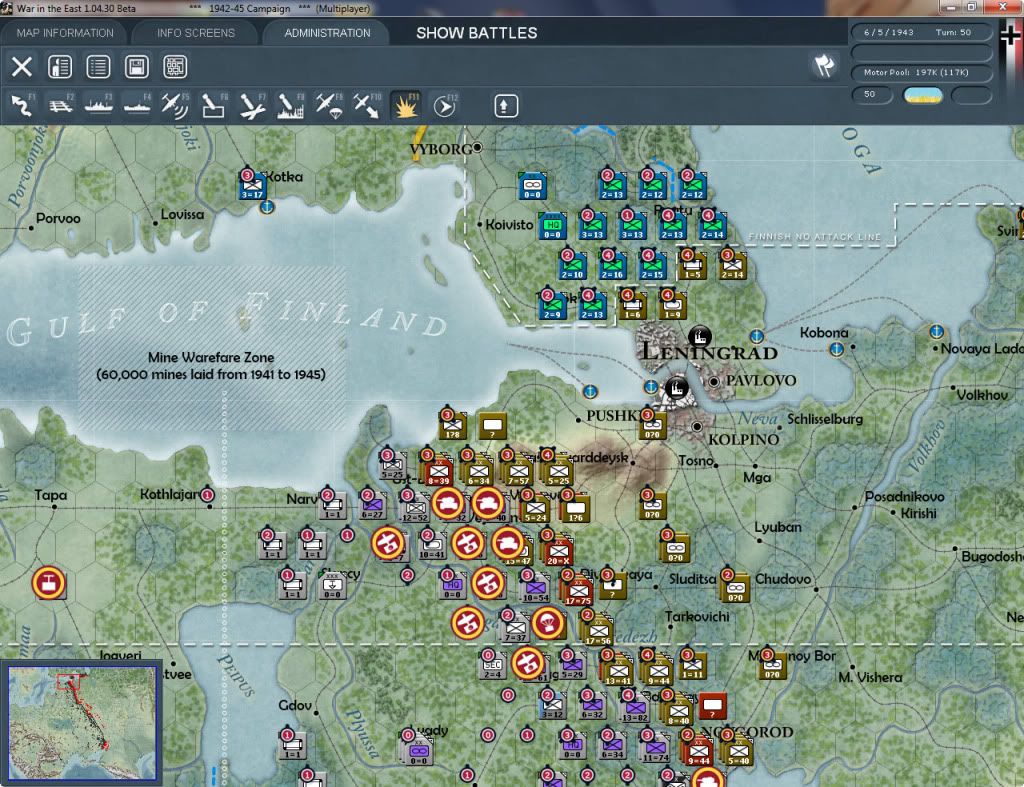Screen dimensions: 1024x787
Task: Select the F10 Air Transfer mode icon
Action: (367, 106)
